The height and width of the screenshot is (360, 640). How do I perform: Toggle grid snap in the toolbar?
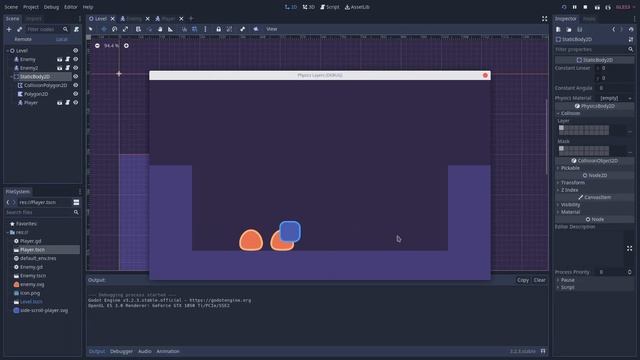[195, 29]
